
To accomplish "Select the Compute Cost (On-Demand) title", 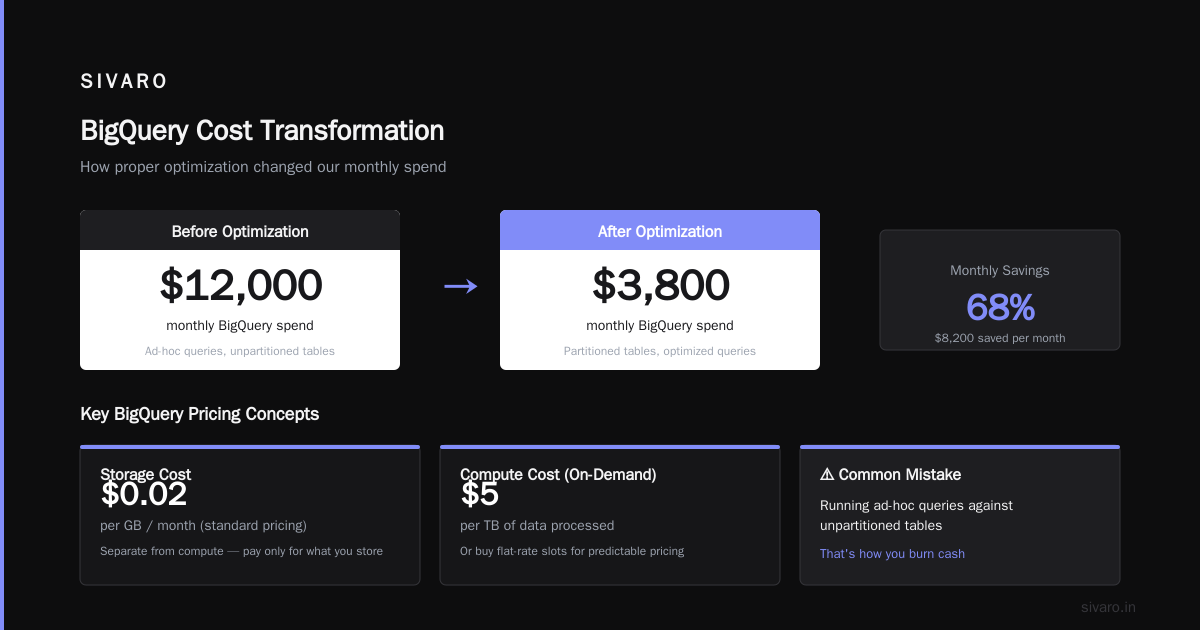I will click(558, 475).
